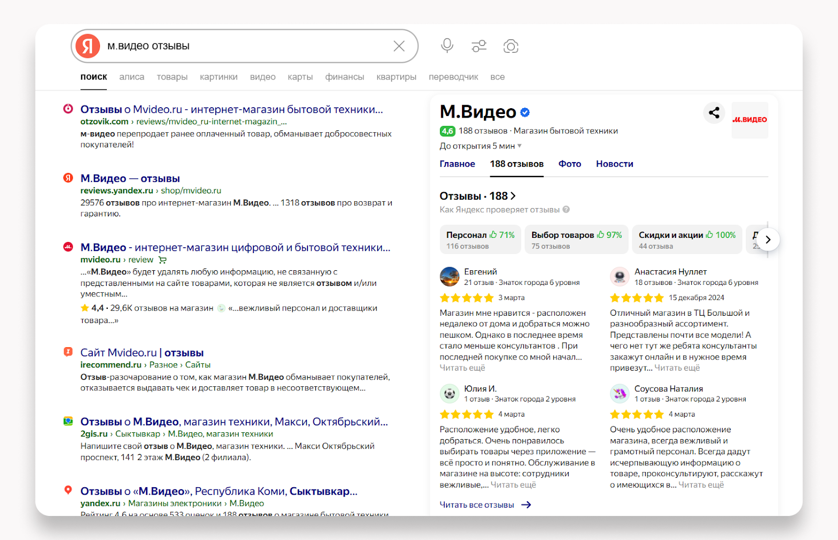The width and height of the screenshot is (838, 540).
Task: Switch to the 'переводчик' tab
Action: point(453,76)
